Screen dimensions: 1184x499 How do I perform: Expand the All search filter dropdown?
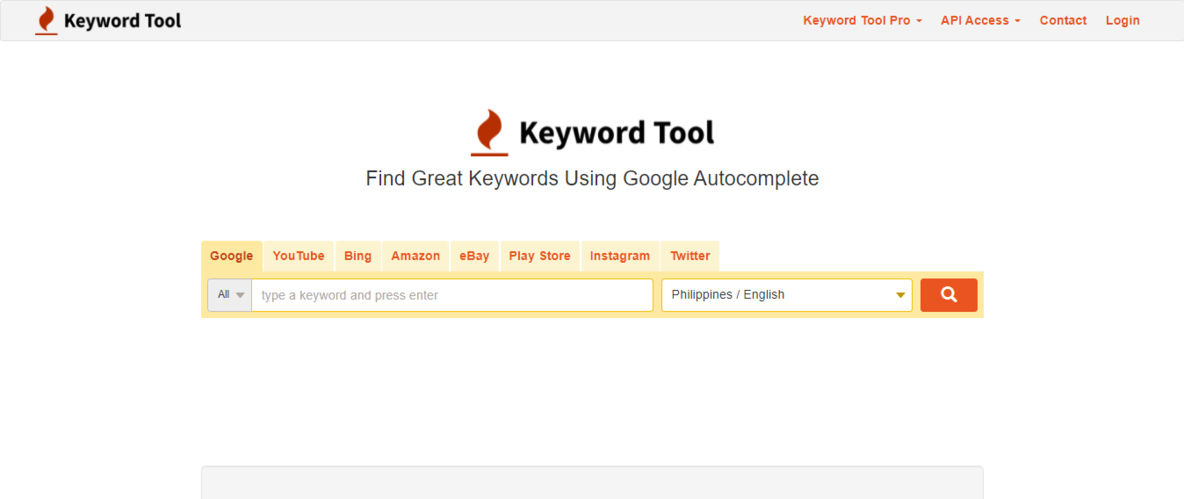coord(230,295)
